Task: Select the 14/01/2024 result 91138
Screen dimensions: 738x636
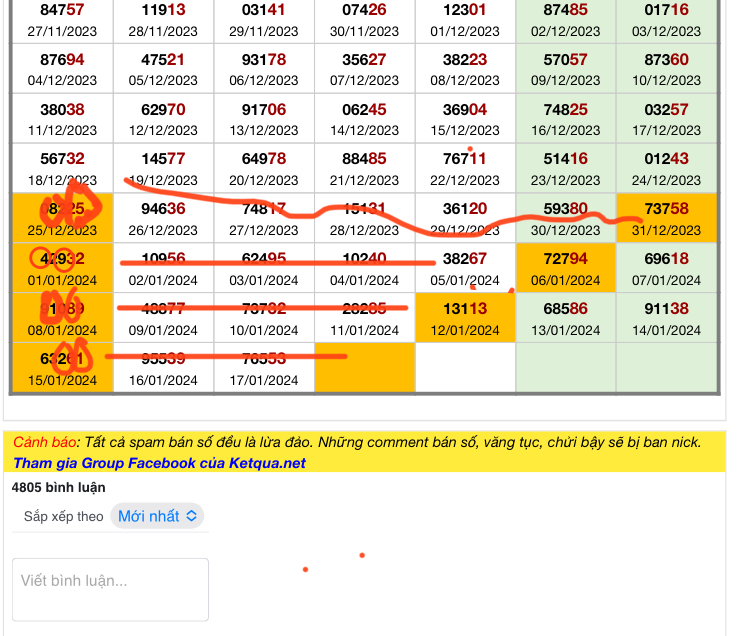Action: (x=667, y=318)
